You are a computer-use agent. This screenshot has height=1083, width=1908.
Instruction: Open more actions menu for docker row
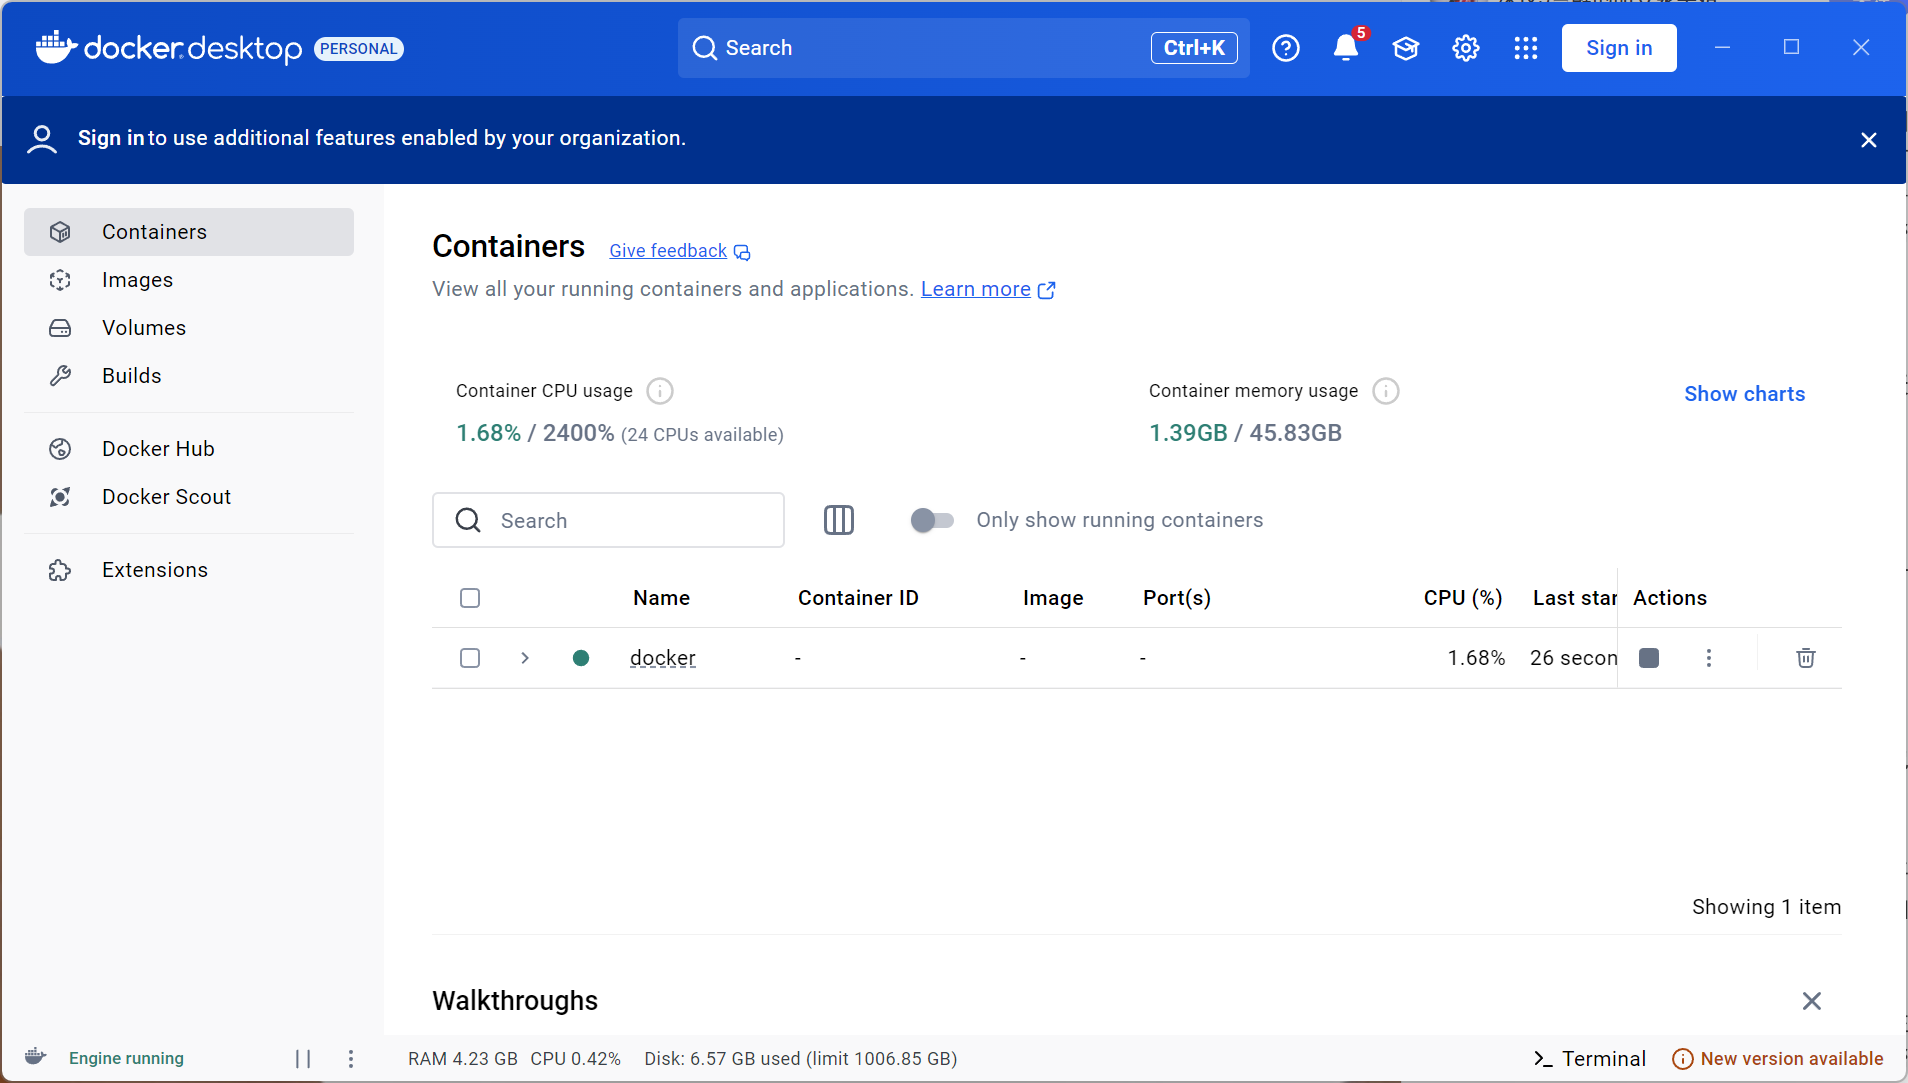click(1709, 658)
